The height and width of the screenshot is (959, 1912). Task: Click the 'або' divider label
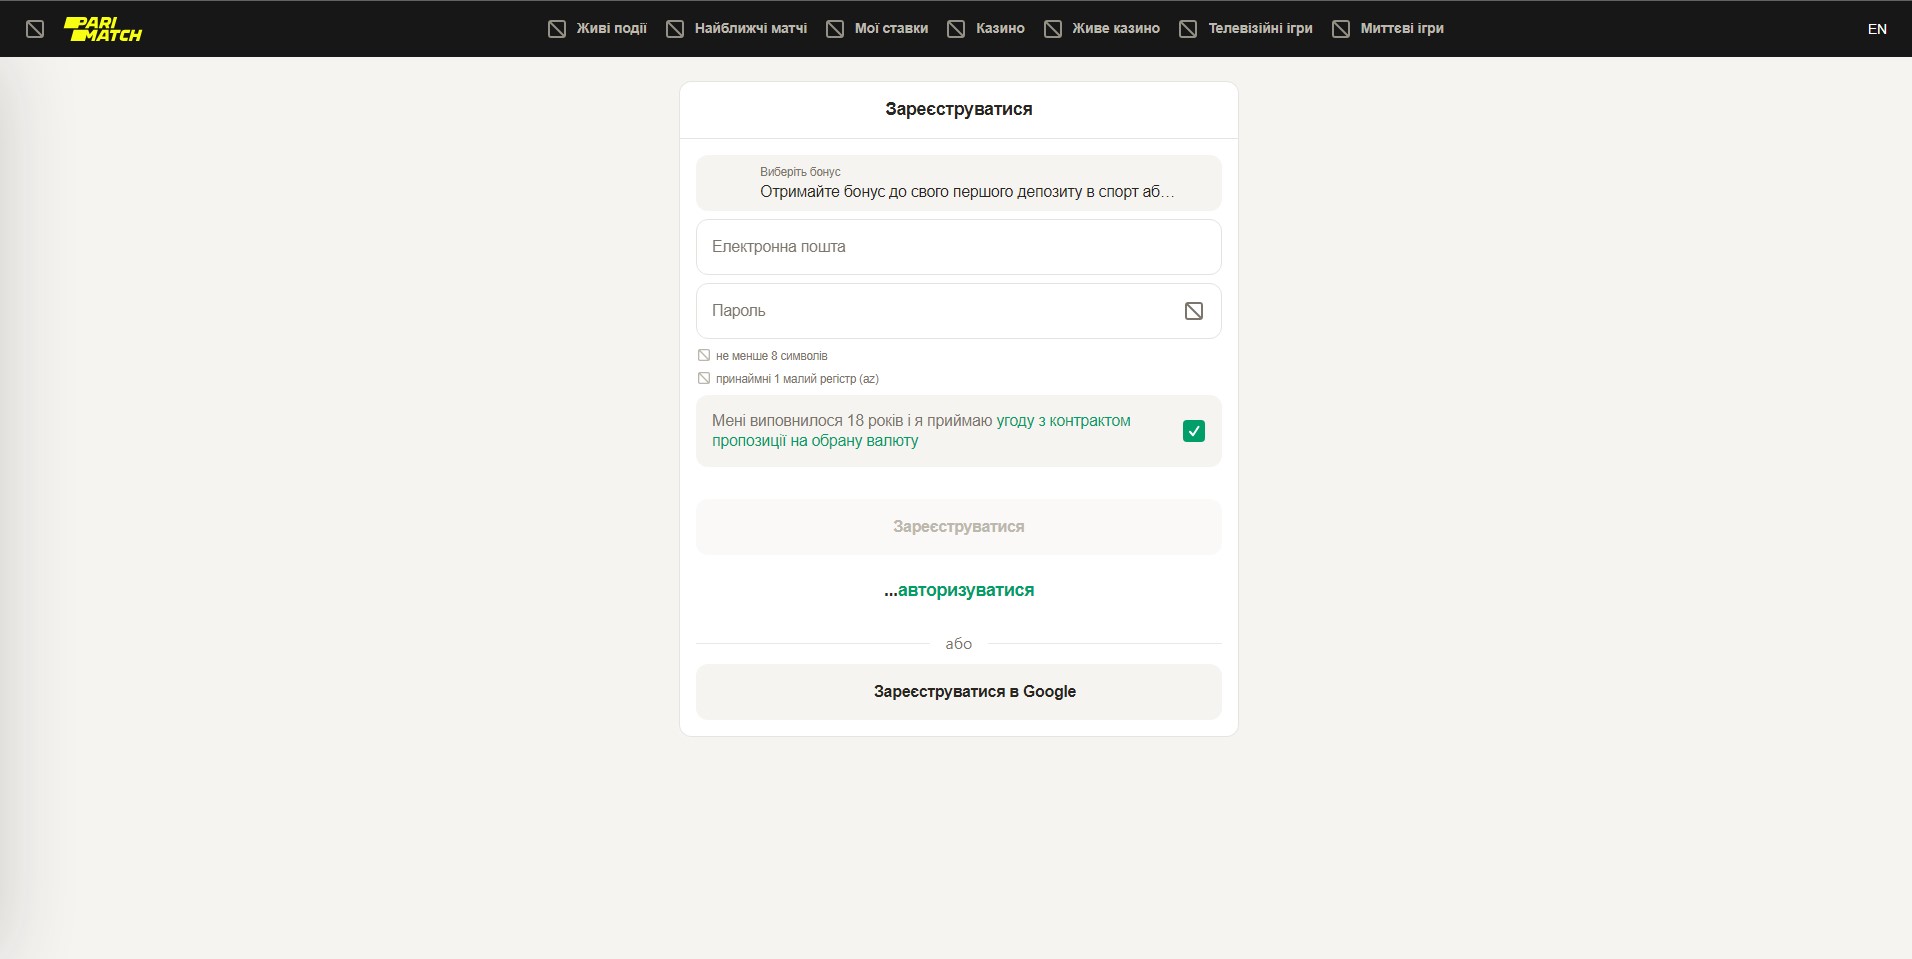tap(959, 644)
